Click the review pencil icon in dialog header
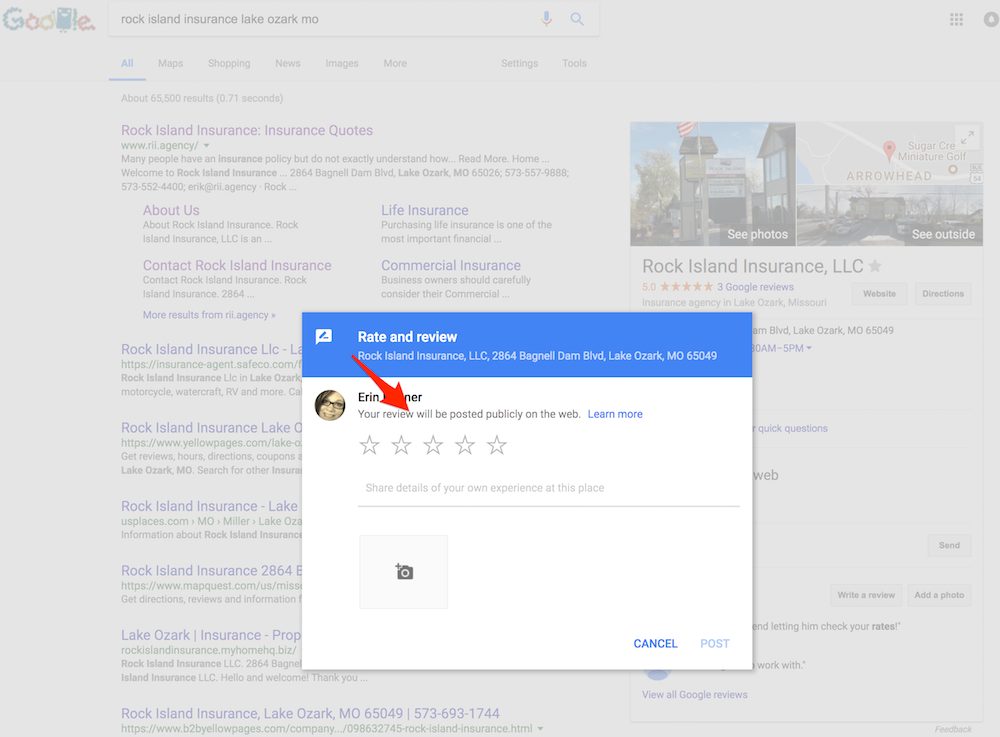 click(x=324, y=337)
